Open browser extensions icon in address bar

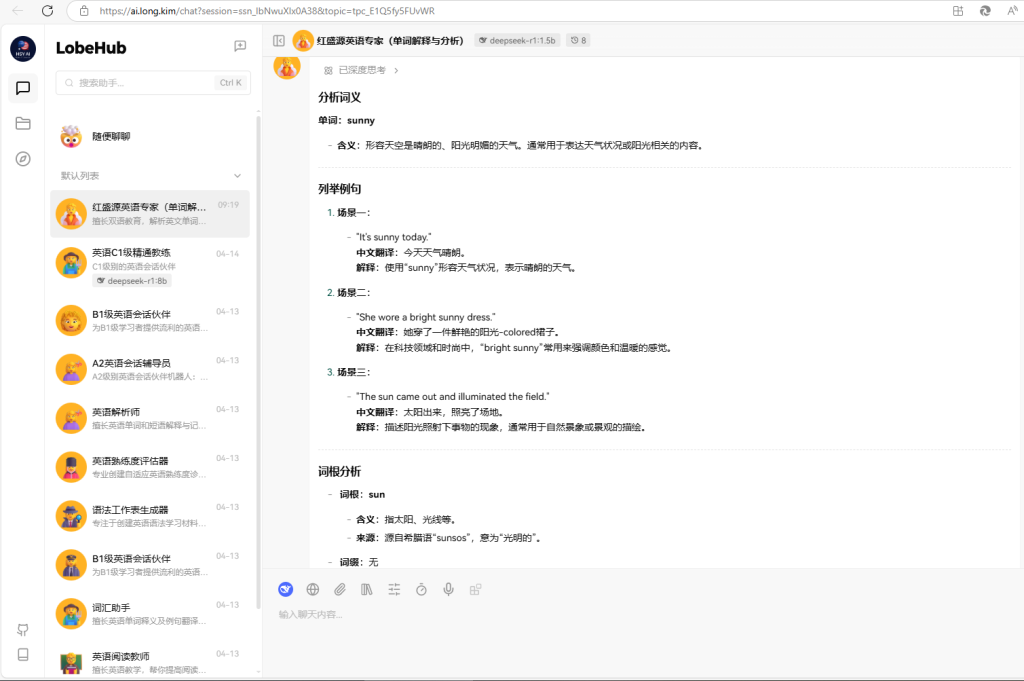click(x=958, y=10)
